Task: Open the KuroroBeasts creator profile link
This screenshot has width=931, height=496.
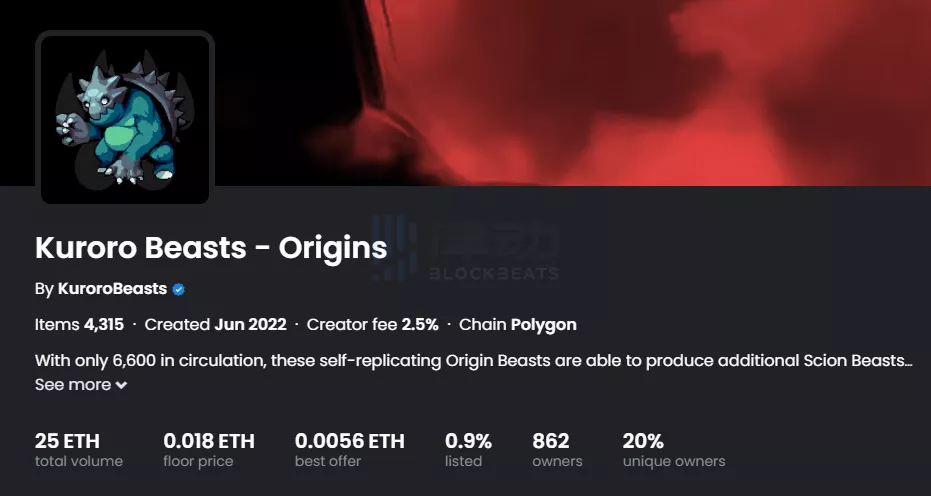Action: pos(112,289)
